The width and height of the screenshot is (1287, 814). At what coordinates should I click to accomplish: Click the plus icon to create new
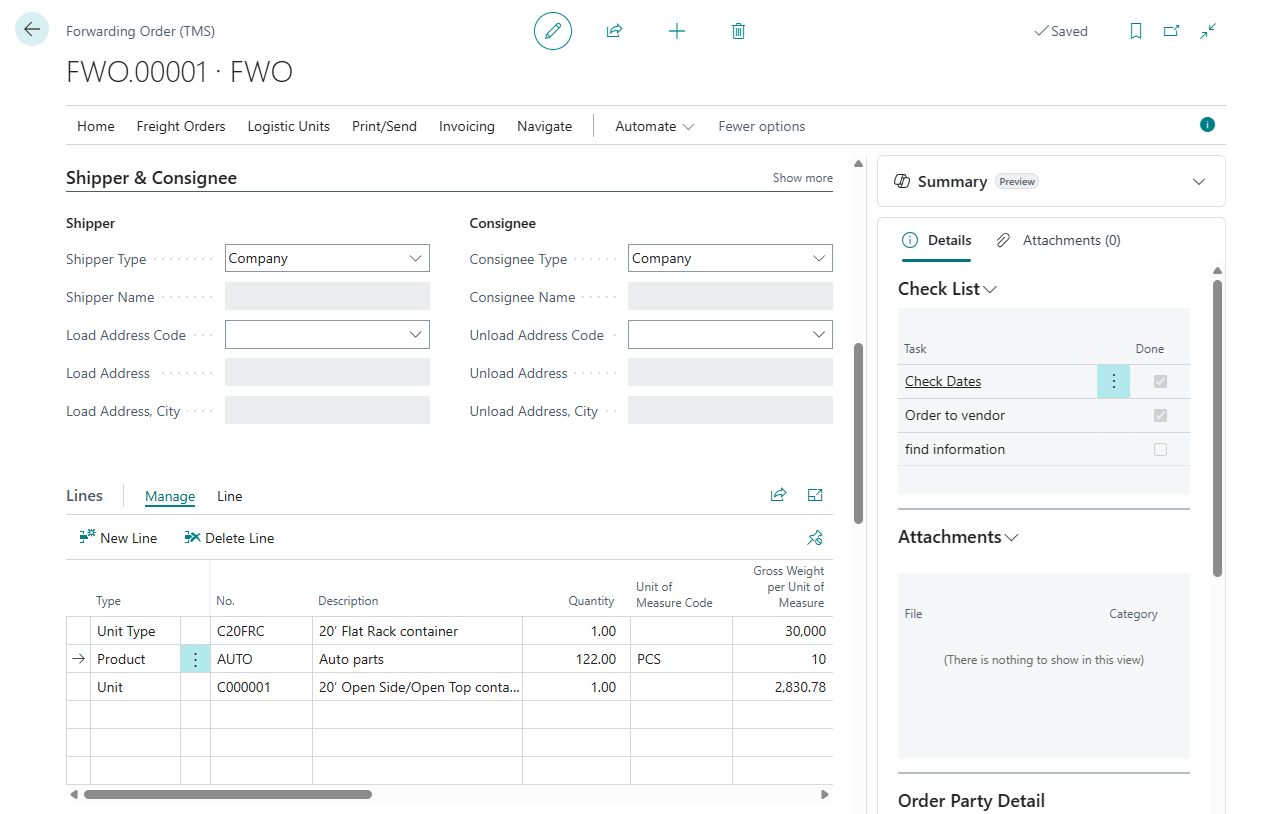[x=677, y=31]
